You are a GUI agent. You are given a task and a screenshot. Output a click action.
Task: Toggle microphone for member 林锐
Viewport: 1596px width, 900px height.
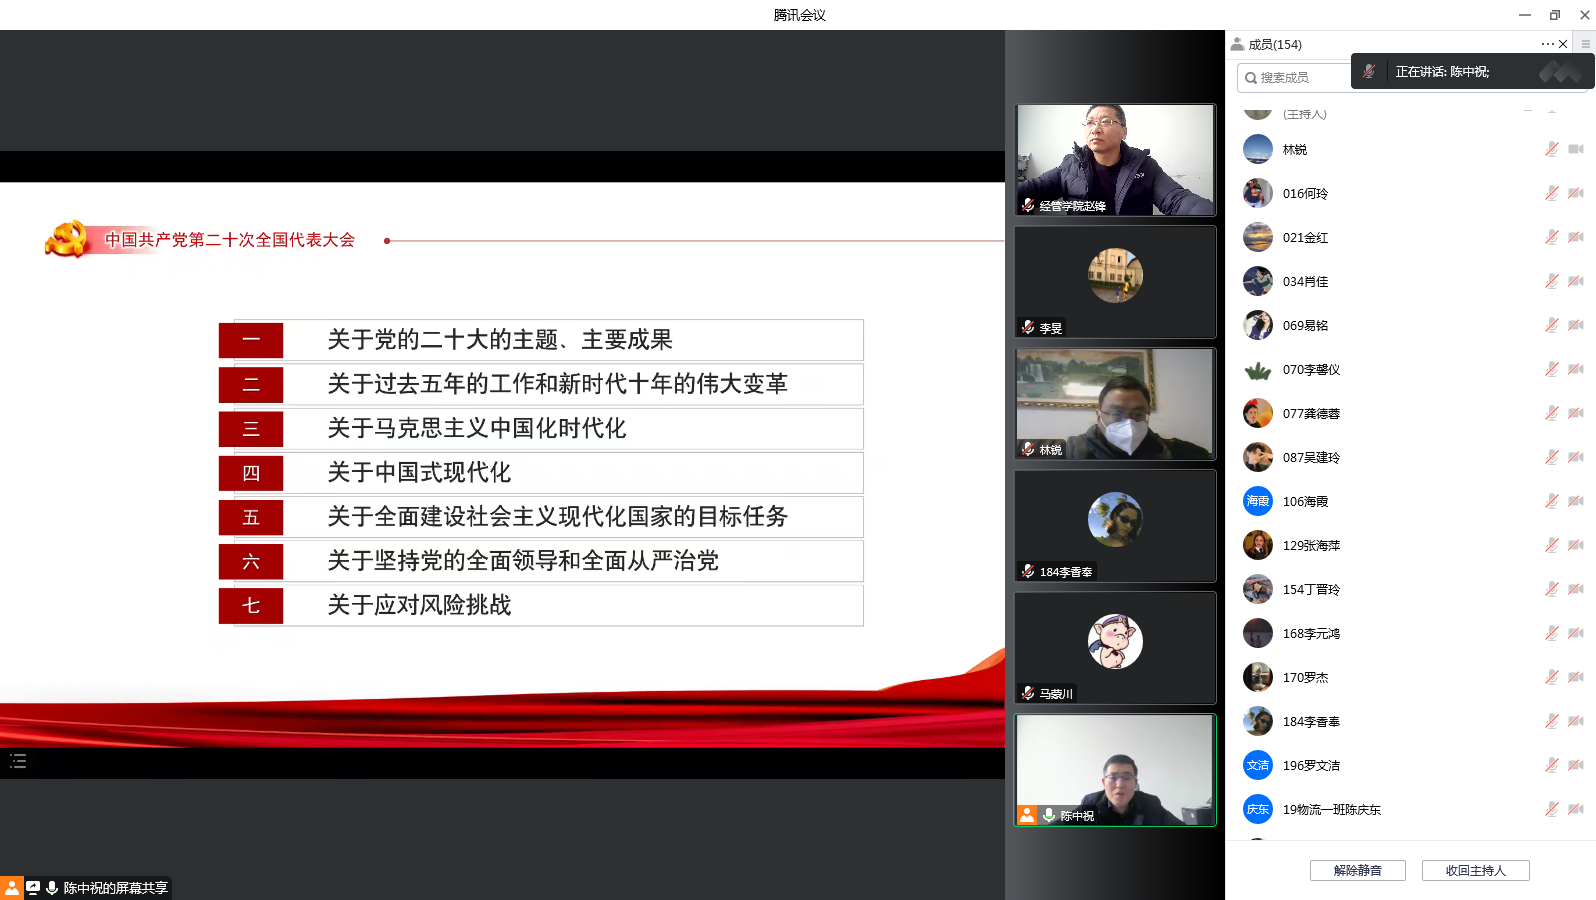(x=1551, y=149)
